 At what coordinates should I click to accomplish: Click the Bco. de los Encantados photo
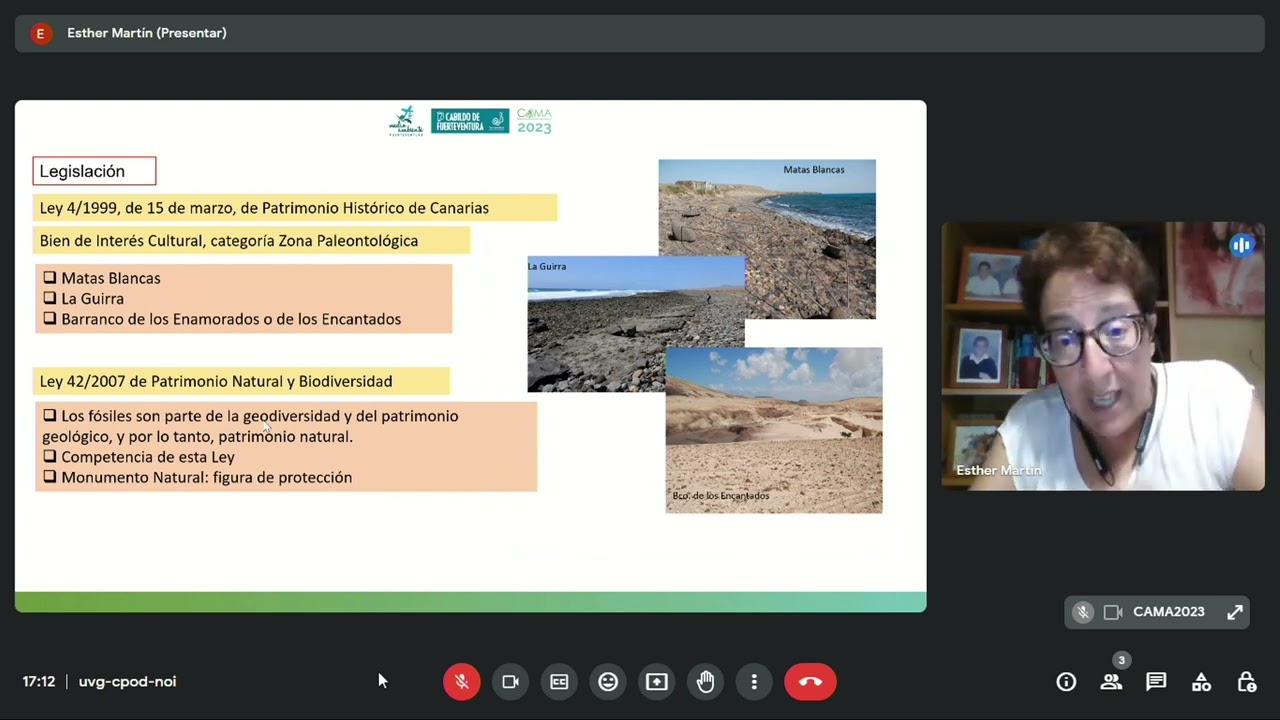[774, 430]
